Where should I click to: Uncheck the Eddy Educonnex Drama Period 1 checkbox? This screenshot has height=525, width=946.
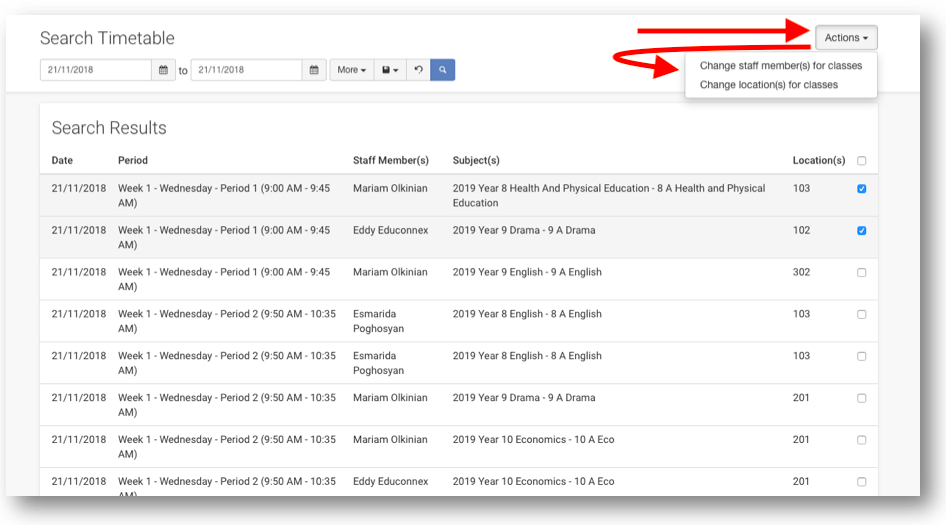[862, 231]
